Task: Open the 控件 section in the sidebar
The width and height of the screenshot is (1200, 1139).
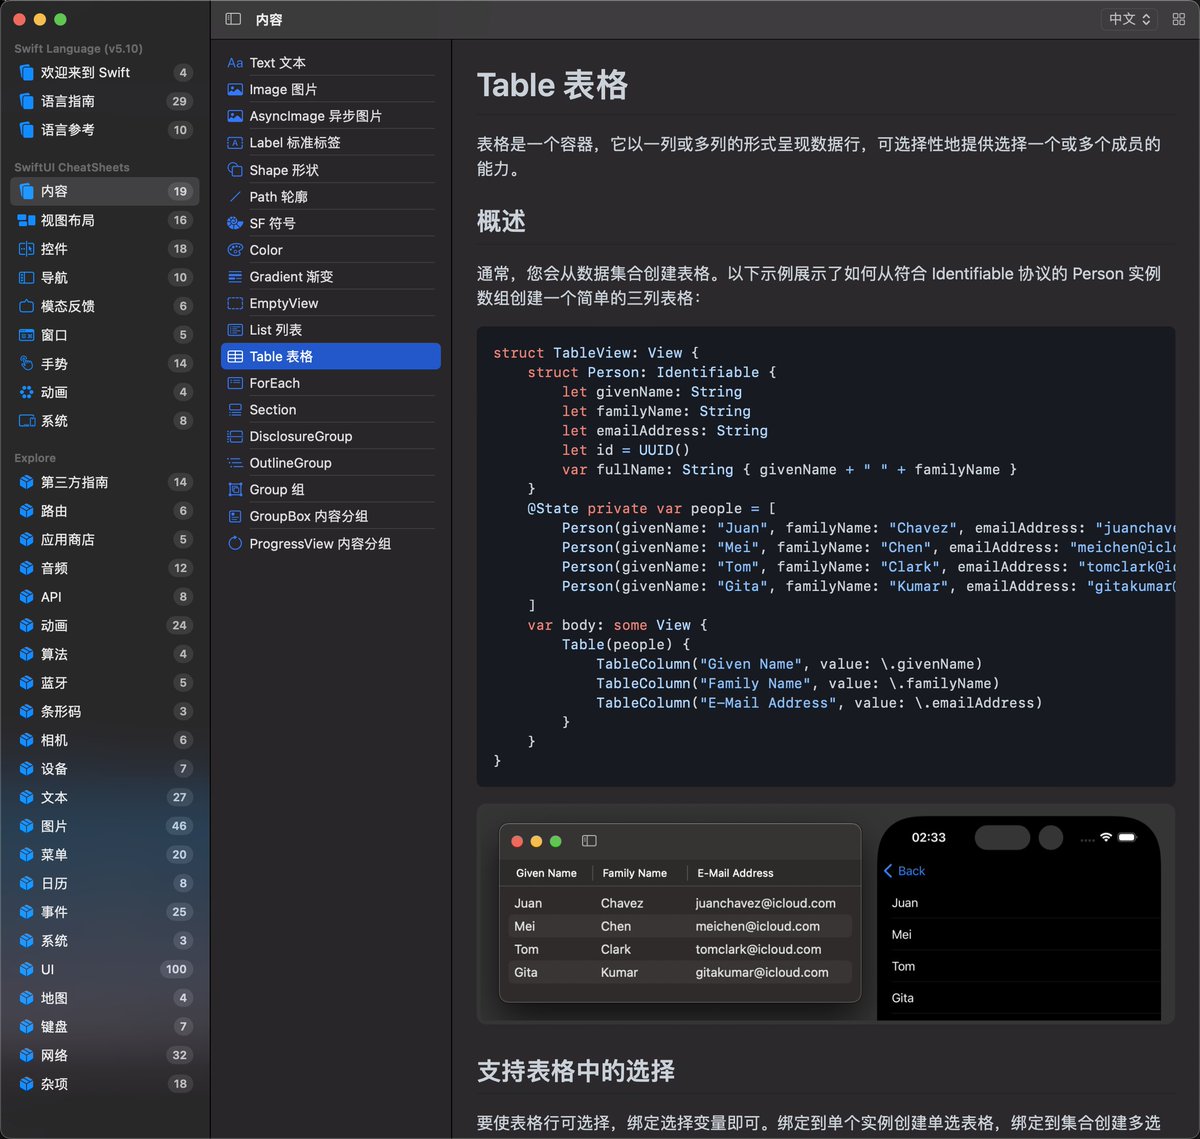Action: tap(75, 249)
